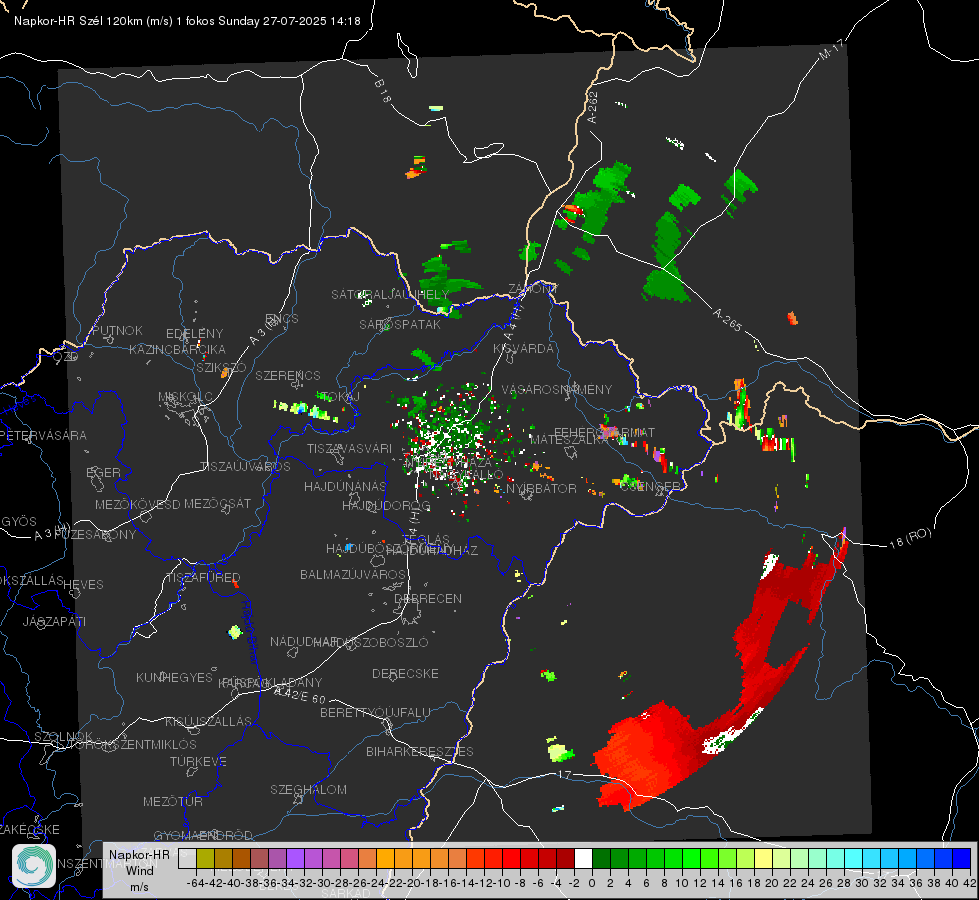Click the MEZŐCSÁT town label
This screenshot has width=979, height=900.
click(x=217, y=503)
